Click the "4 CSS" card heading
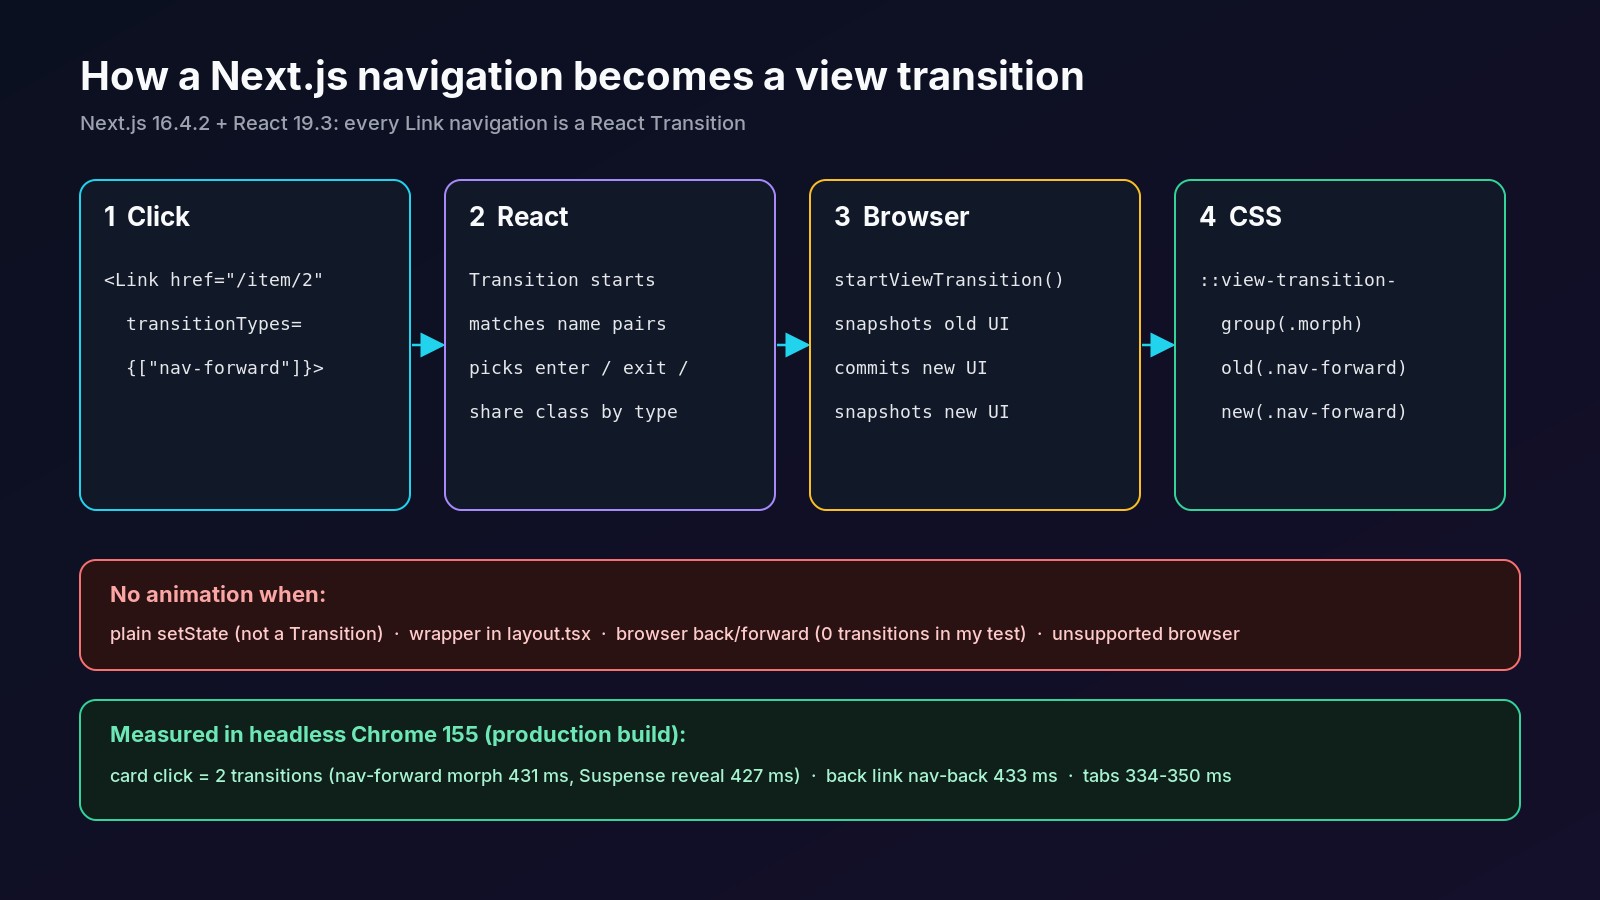The image size is (1600, 900). point(1241,217)
